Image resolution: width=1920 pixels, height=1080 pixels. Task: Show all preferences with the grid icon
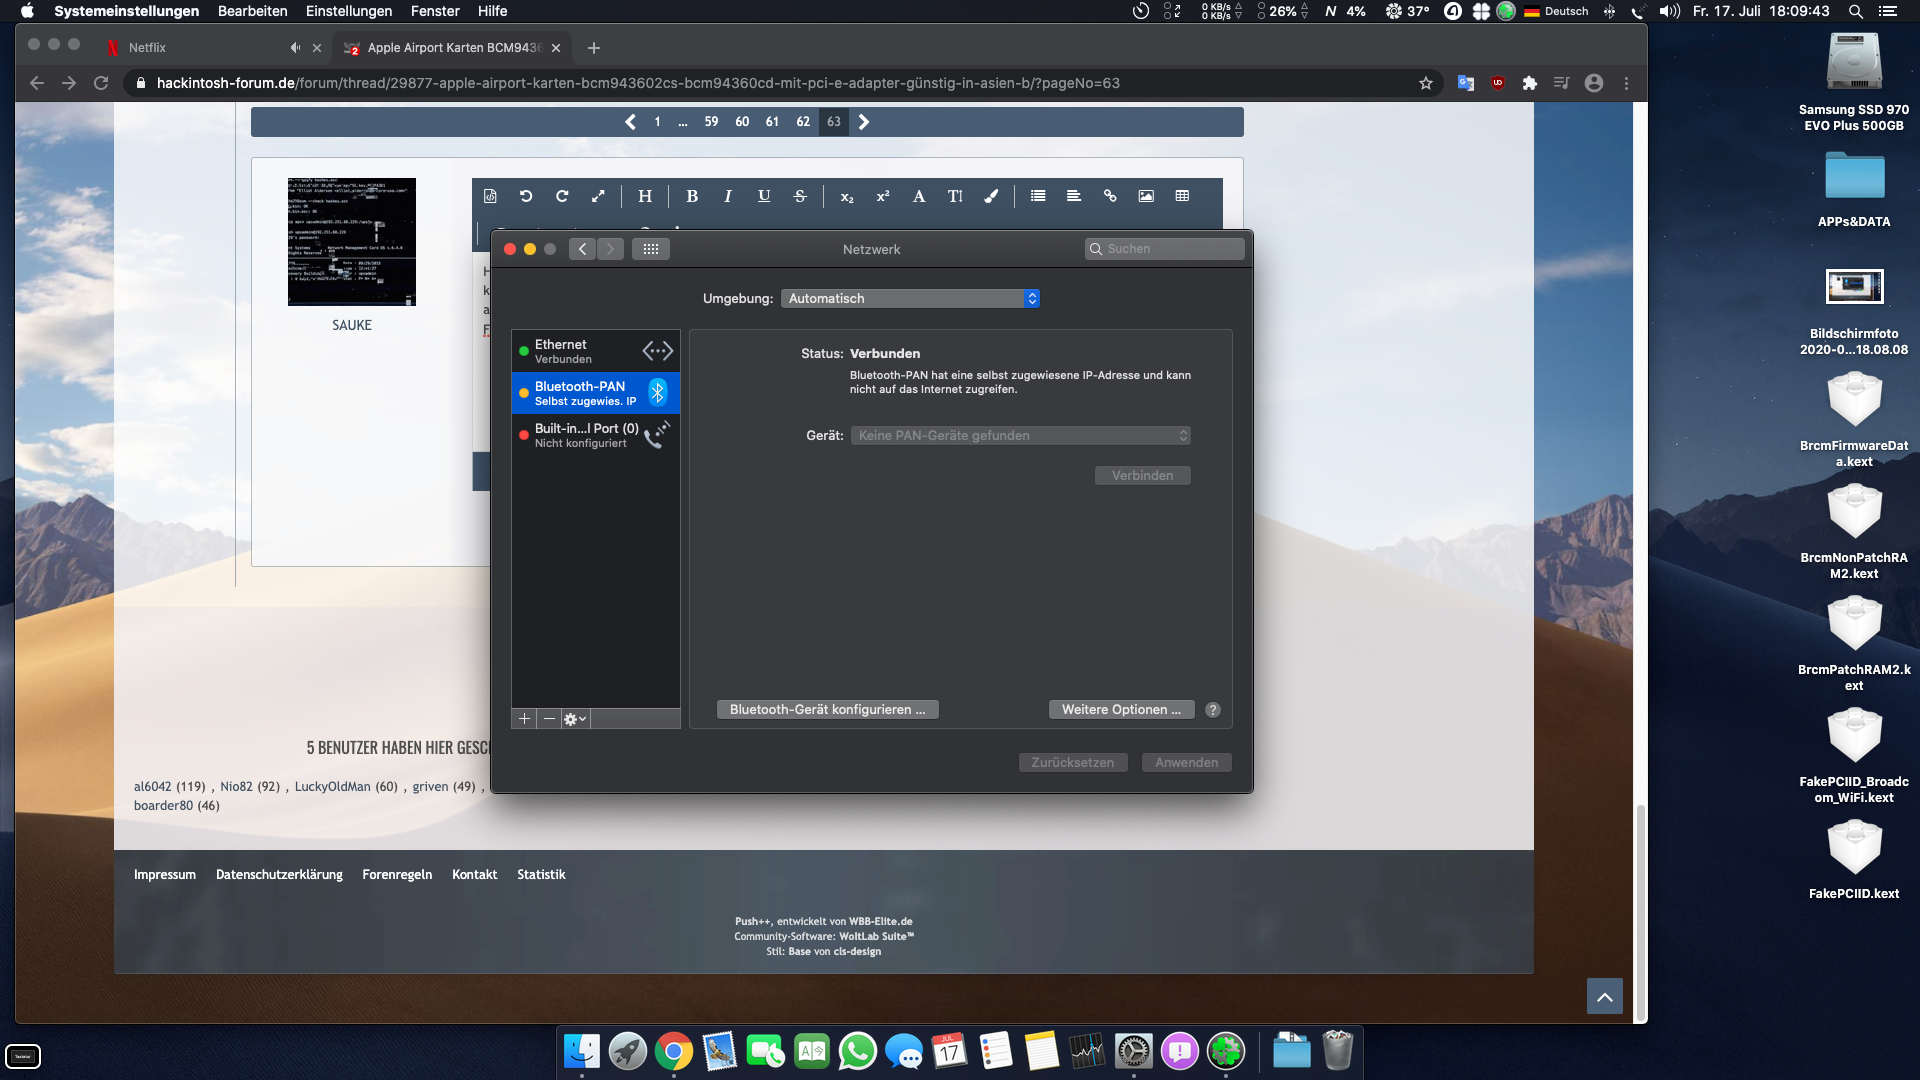651,249
